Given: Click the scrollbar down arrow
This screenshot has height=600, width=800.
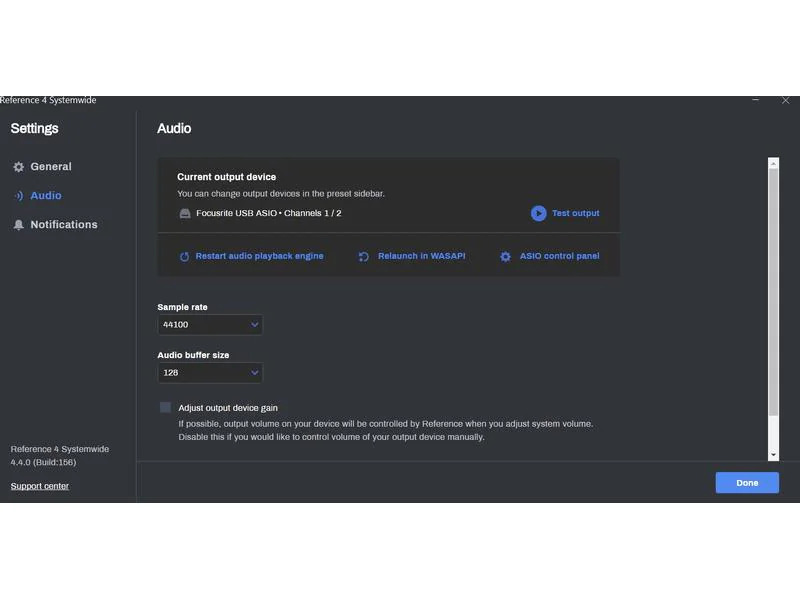Looking at the screenshot, I should pyautogui.click(x=773, y=454).
